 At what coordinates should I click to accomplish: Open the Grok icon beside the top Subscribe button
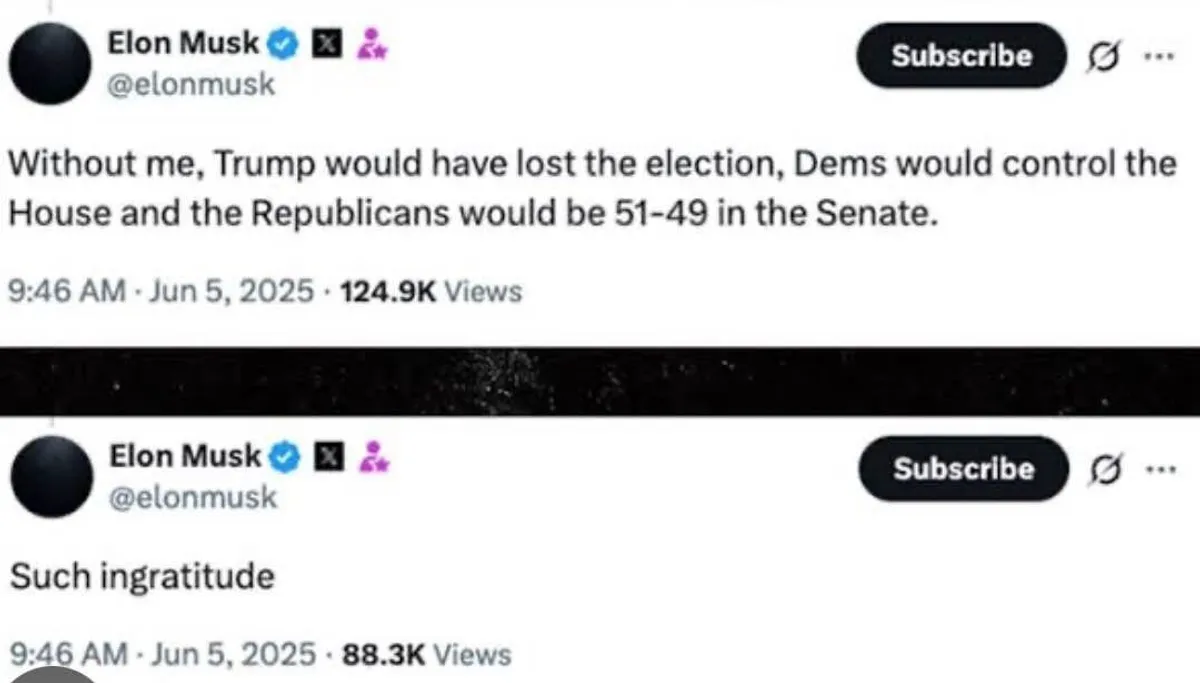click(x=1102, y=55)
